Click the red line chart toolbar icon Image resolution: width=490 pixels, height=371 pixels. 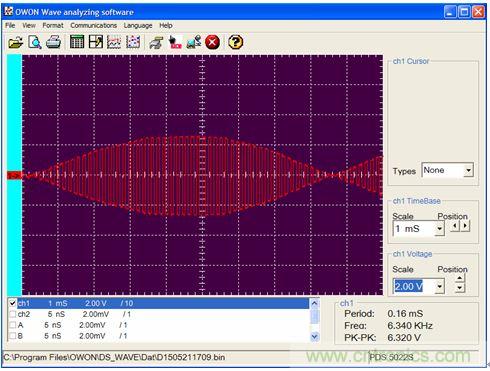point(114,42)
